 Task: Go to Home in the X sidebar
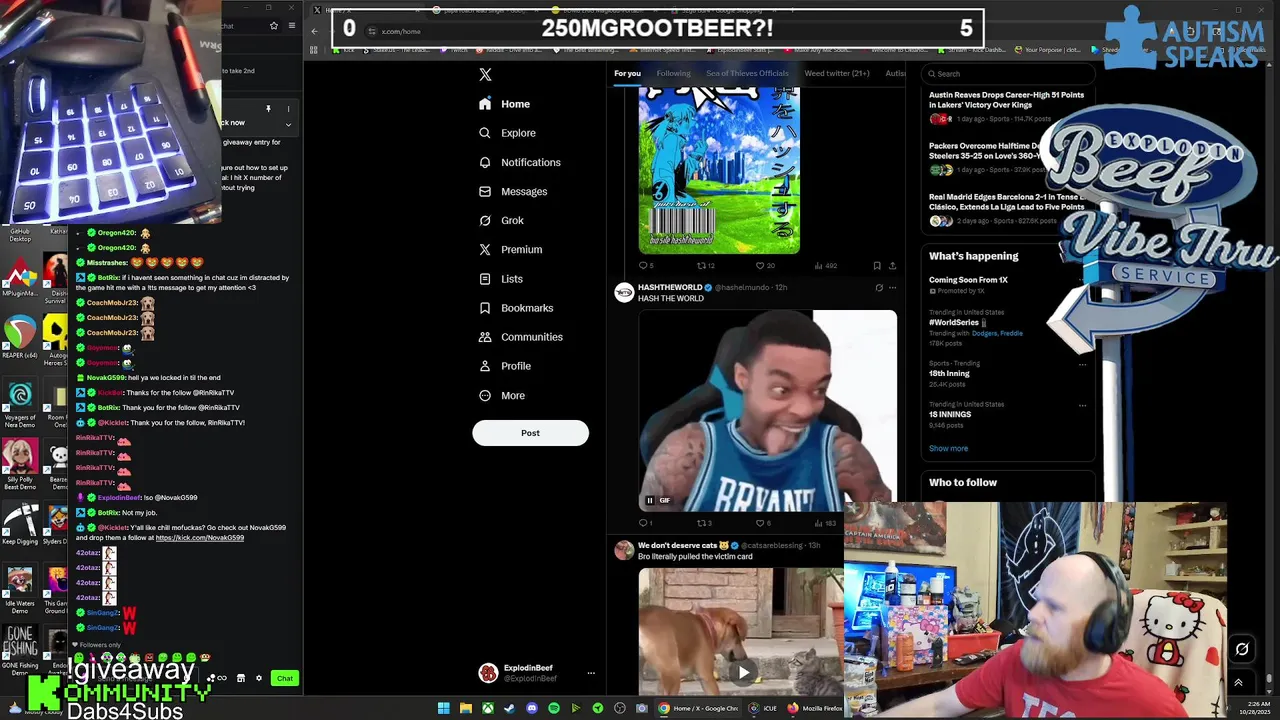(x=504, y=104)
